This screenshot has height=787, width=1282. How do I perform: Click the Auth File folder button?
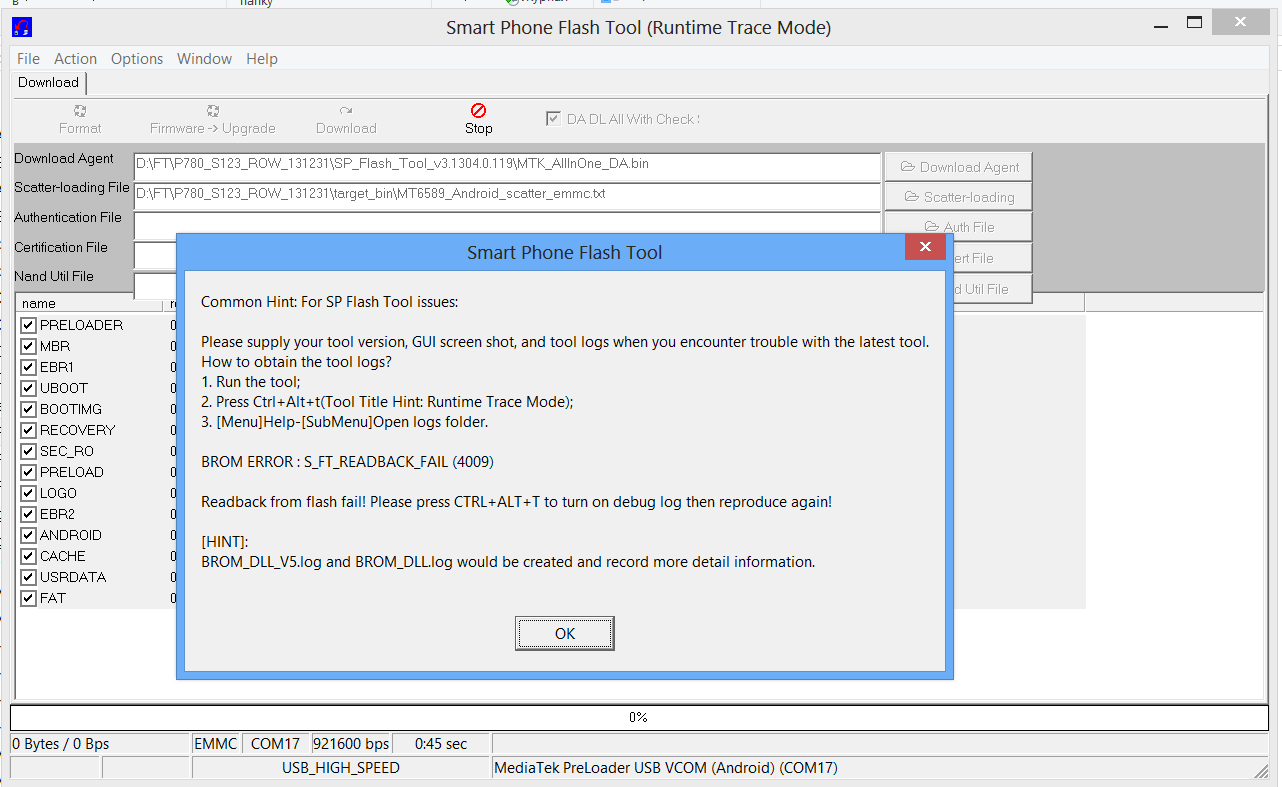tap(957, 227)
